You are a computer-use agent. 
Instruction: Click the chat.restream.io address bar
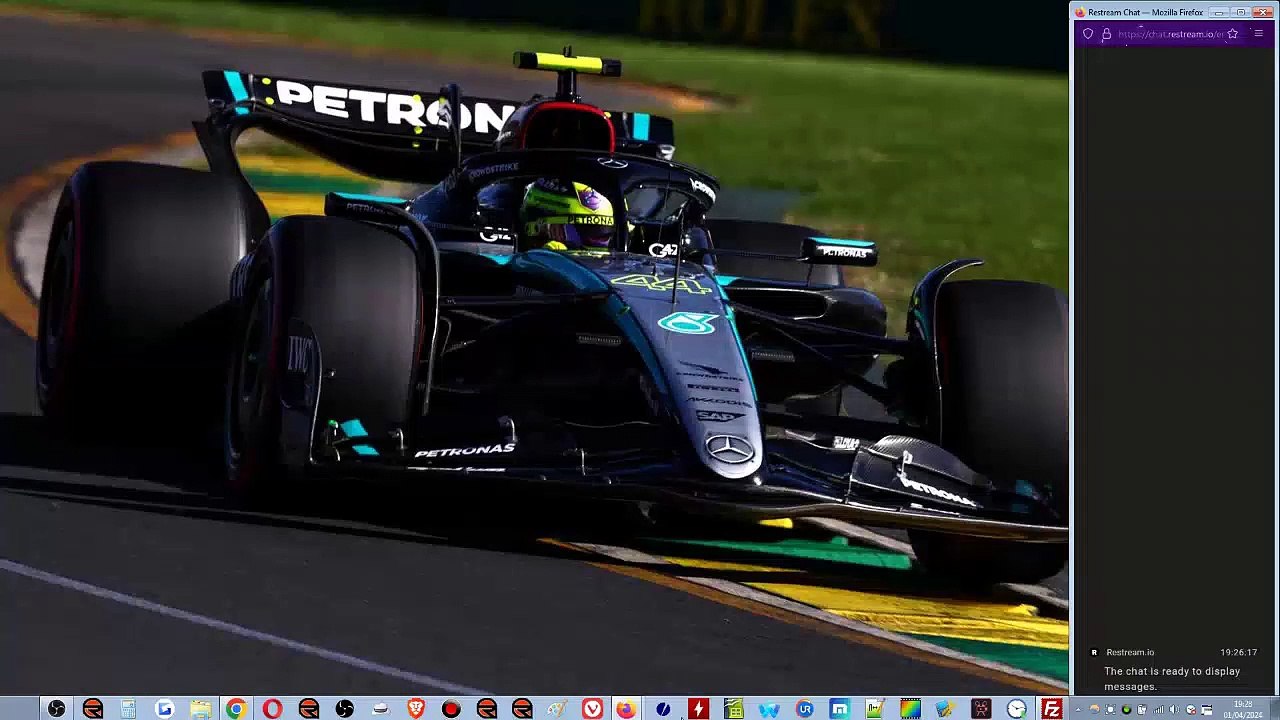click(x=1170, y=34)
